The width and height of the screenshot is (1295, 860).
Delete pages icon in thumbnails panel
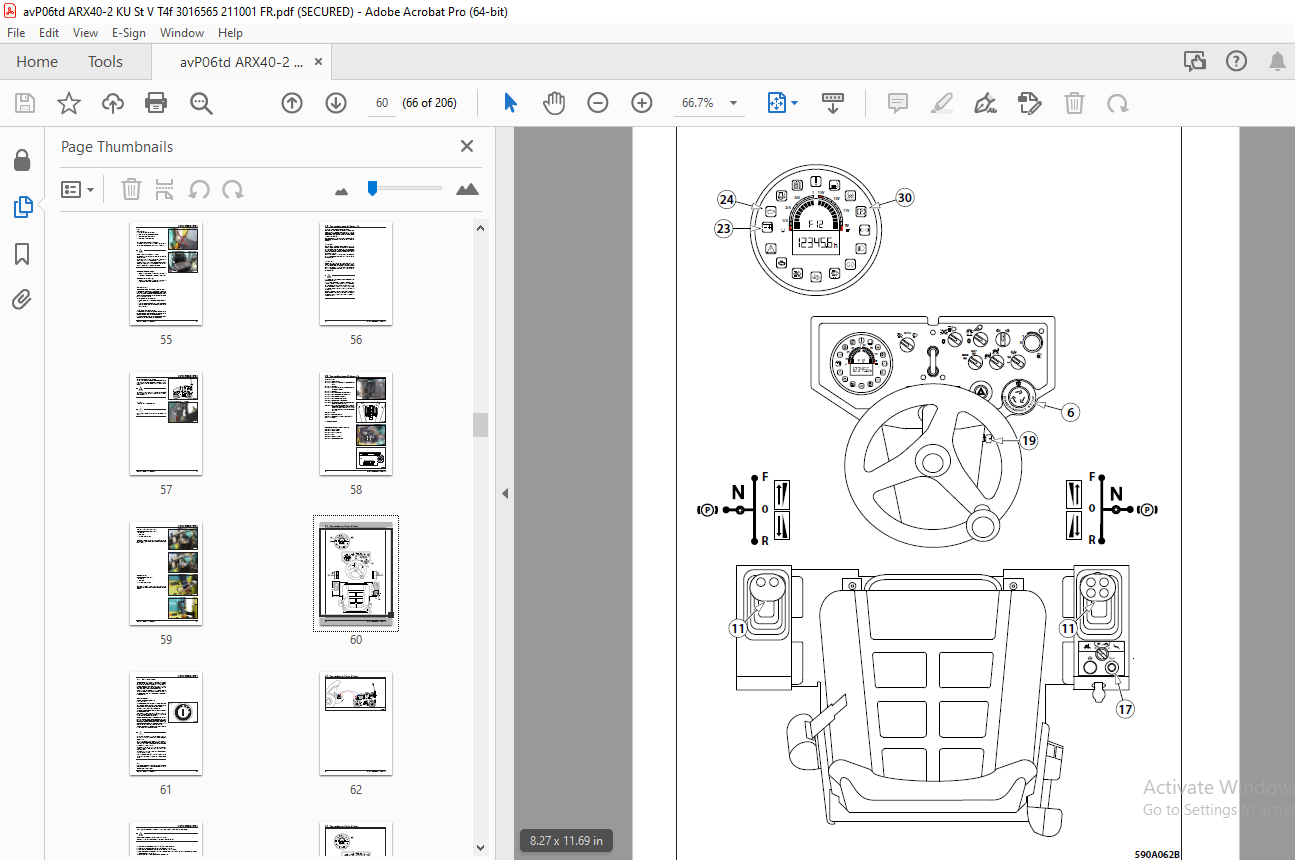pyautogui.click(x=131, y=189)
